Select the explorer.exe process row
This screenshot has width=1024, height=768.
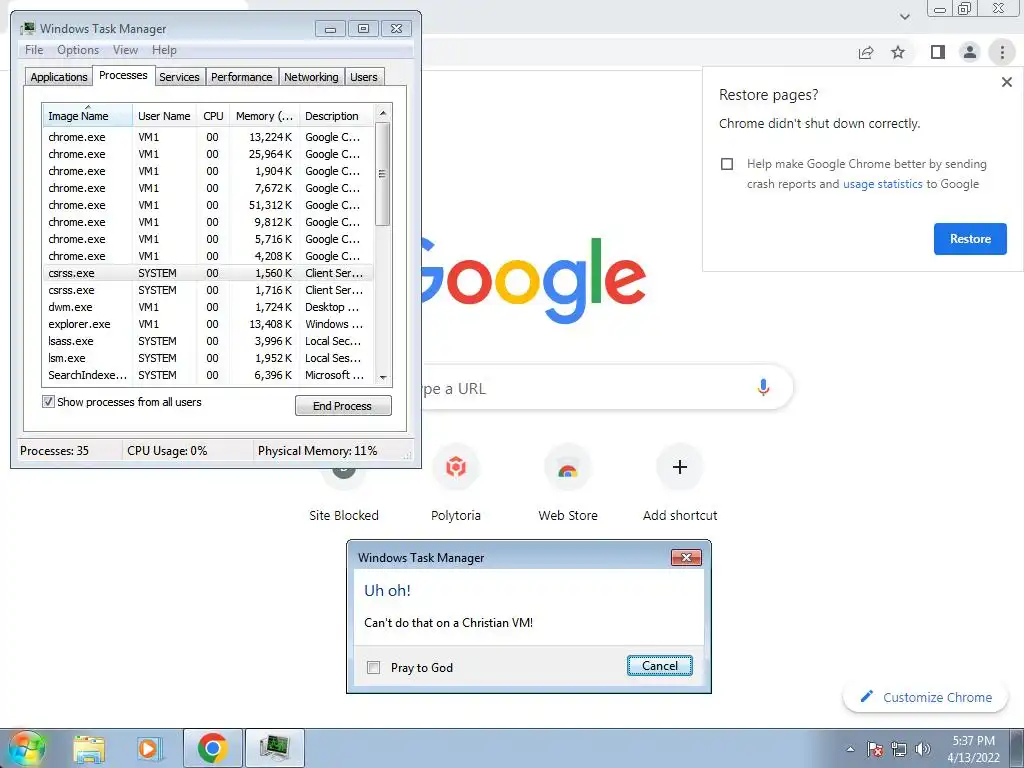208,324
